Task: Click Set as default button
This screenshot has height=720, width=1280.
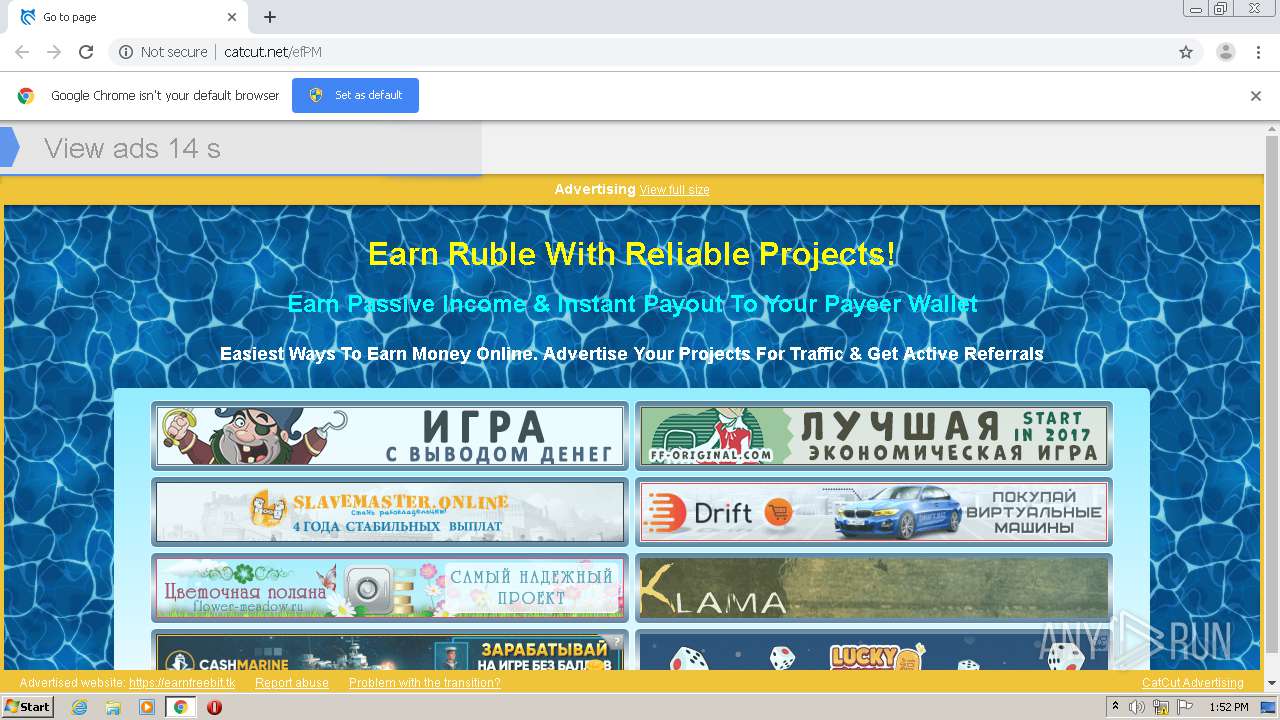Action: click(355, 95)
